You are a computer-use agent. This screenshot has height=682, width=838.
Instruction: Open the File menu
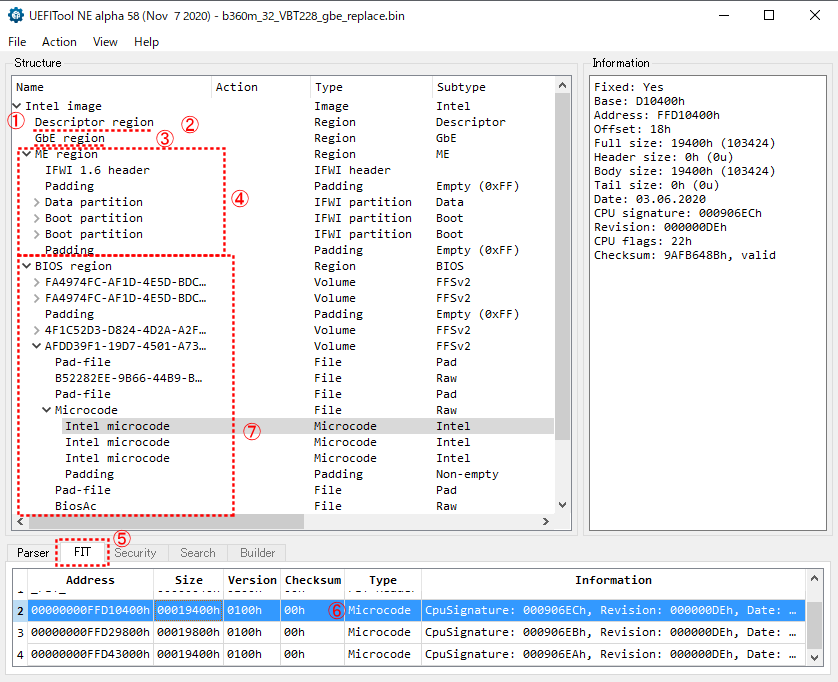17,42
